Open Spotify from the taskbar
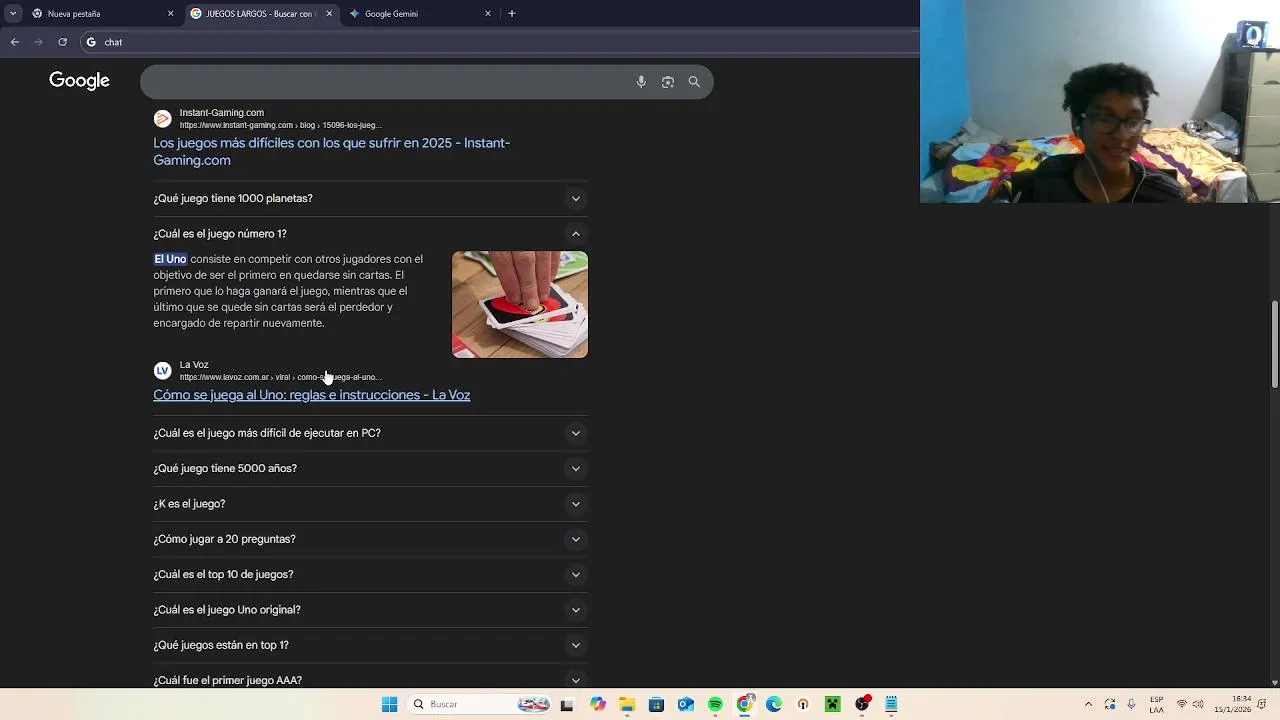1280x720 pixels. point(715,704)
